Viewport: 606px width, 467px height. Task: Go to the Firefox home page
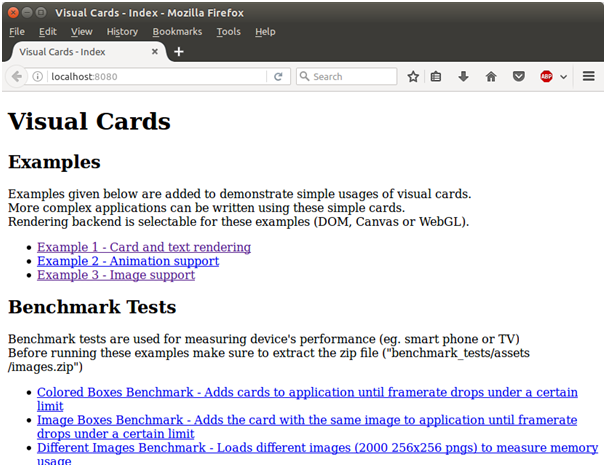pos(491,76)
